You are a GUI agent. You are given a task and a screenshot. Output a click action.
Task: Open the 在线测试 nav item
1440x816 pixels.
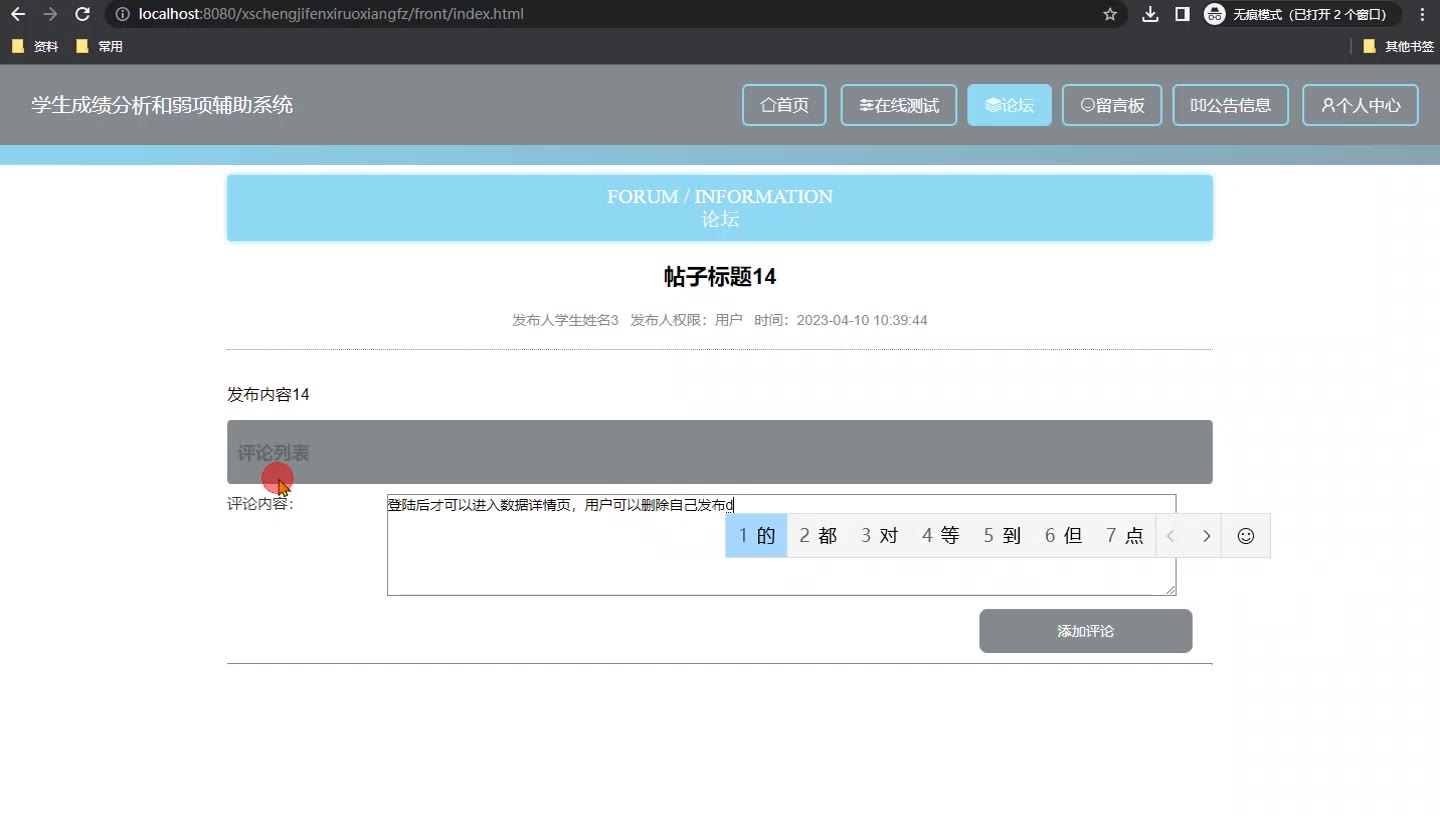coord(899,105)
